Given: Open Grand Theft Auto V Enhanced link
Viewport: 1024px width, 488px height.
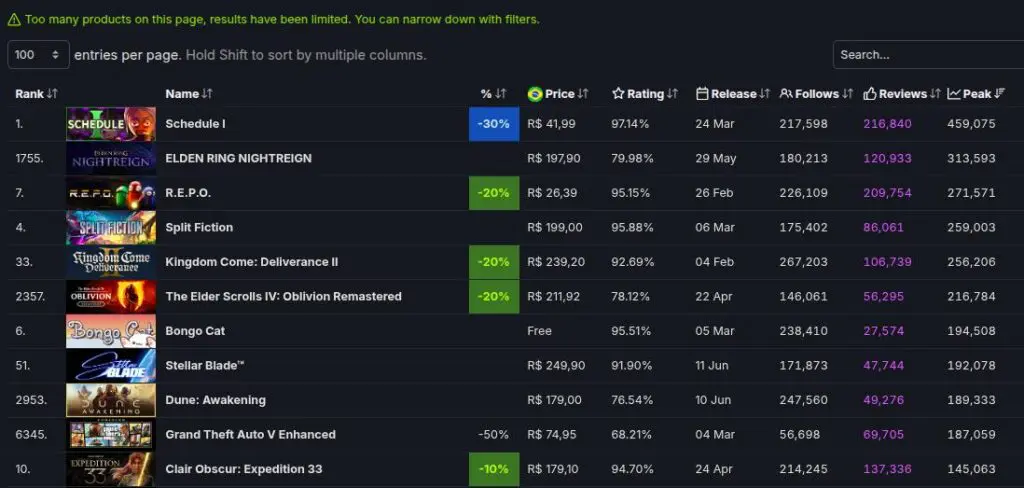Looking at the screenshot, I should (251, 435).
